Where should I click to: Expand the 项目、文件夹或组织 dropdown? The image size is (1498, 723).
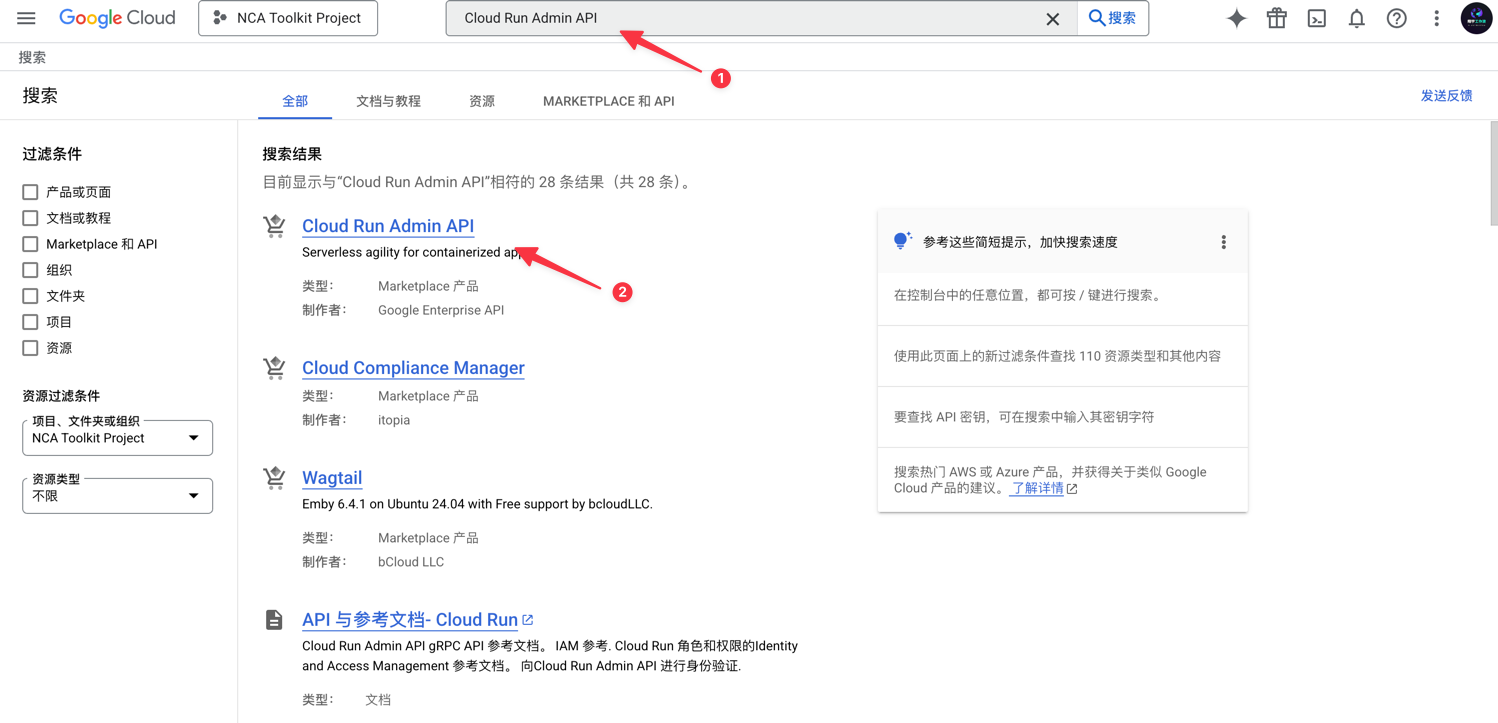[117, 438]
